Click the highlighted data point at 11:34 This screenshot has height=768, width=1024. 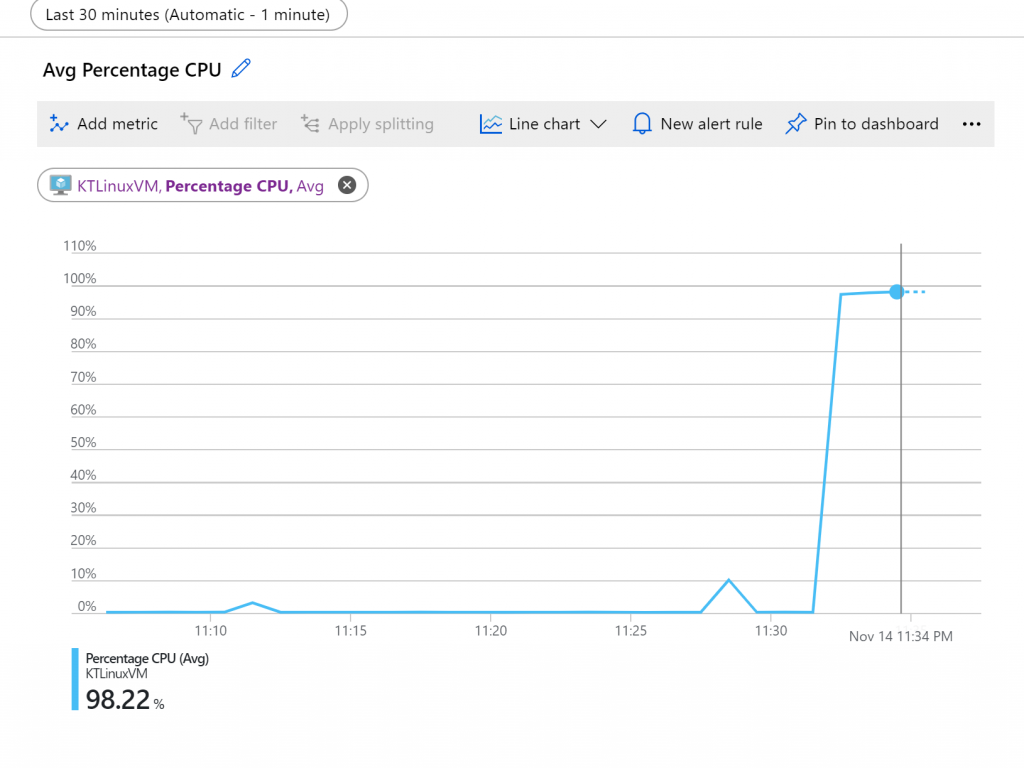(x=897, y=292)
